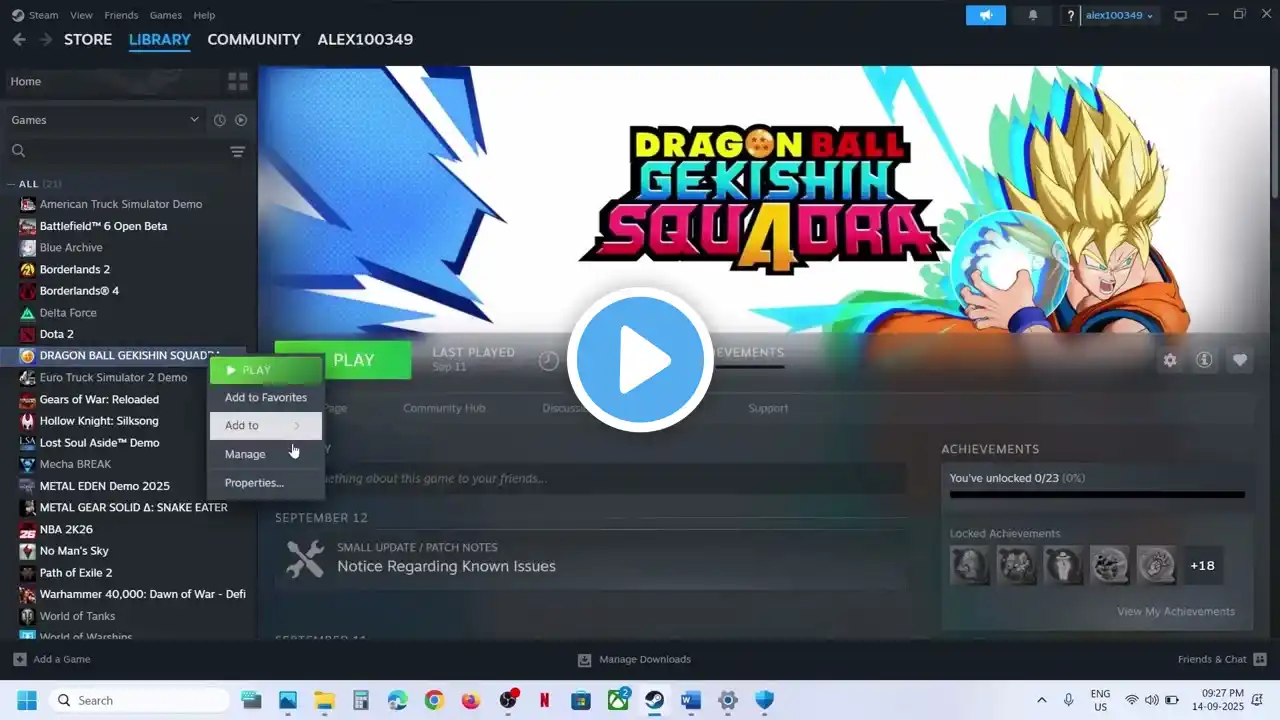Click the main page vertical scrollbar
Viewport: 1280px width, 720px height.
(x=1274, y=135)
